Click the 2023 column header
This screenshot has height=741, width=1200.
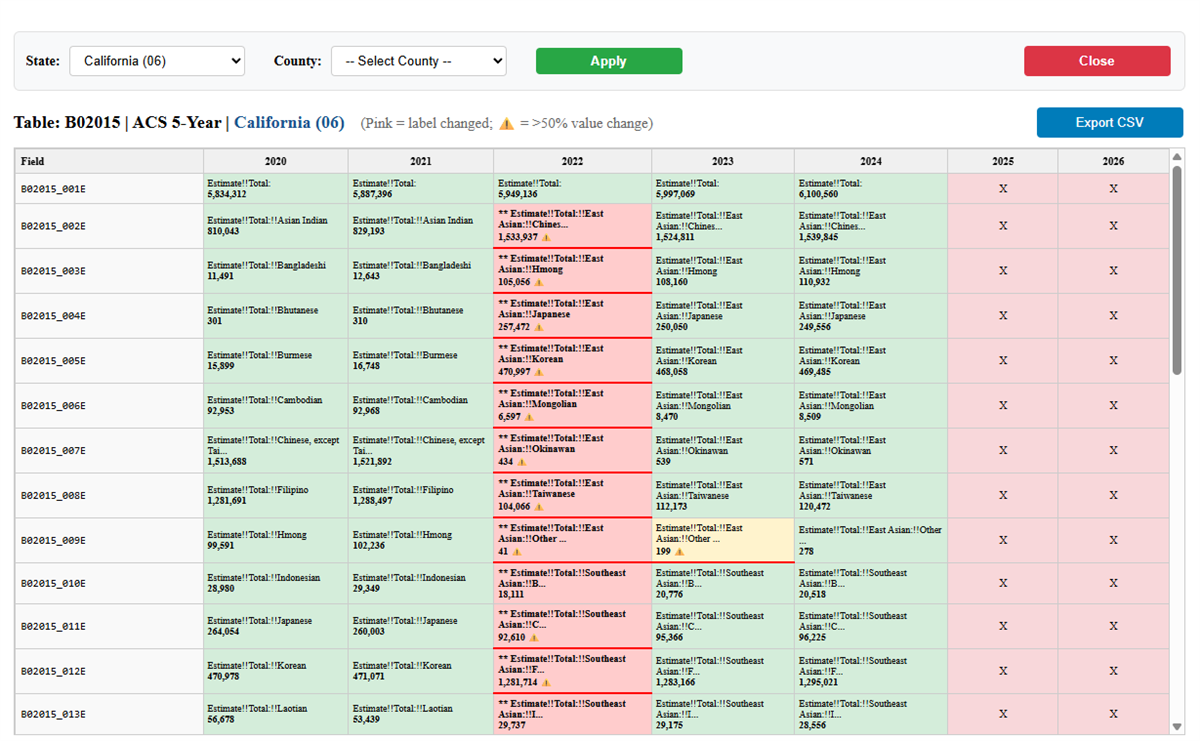pyautogui.click(x=723, y=161)
